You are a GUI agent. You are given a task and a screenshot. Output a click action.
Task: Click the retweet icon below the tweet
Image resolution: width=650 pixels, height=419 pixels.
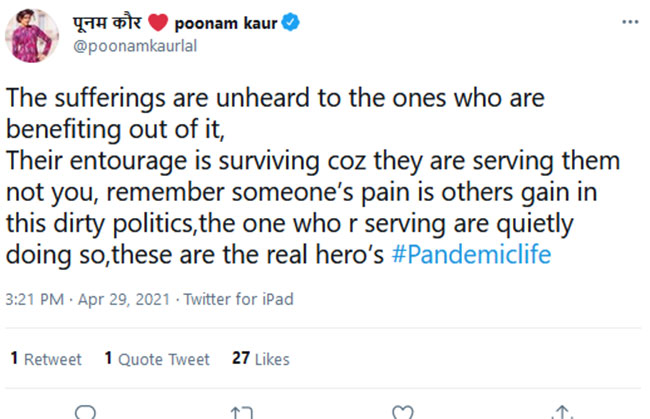[x=241, y=412]
